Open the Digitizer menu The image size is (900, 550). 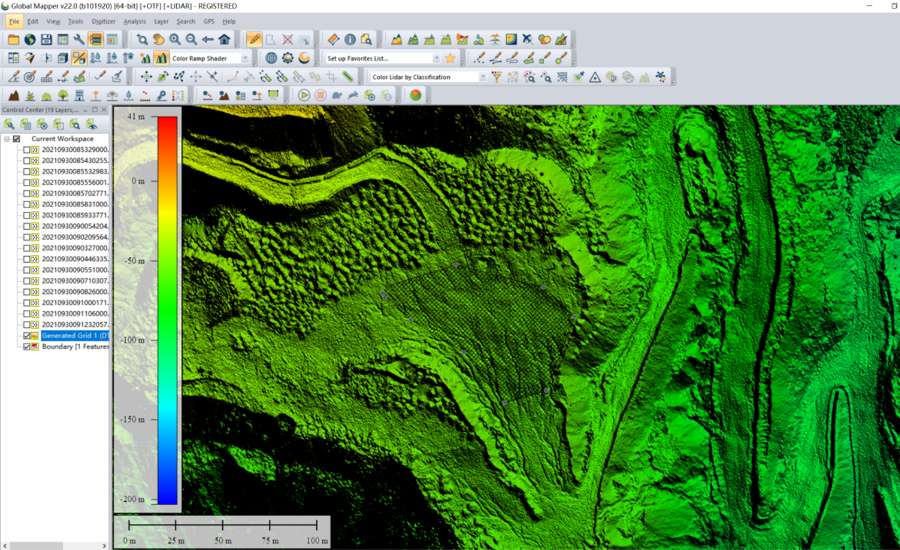coord(103,21)
